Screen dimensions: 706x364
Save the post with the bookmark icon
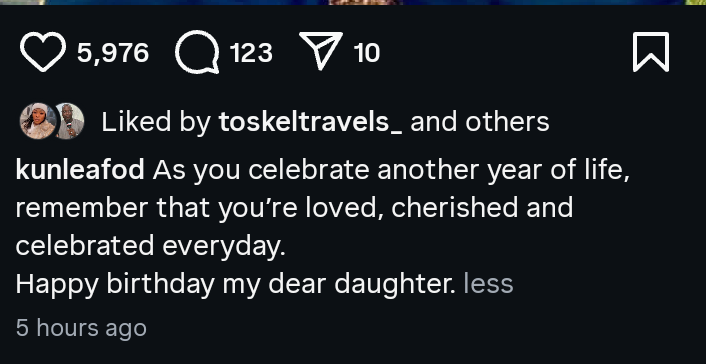point(651,52)
